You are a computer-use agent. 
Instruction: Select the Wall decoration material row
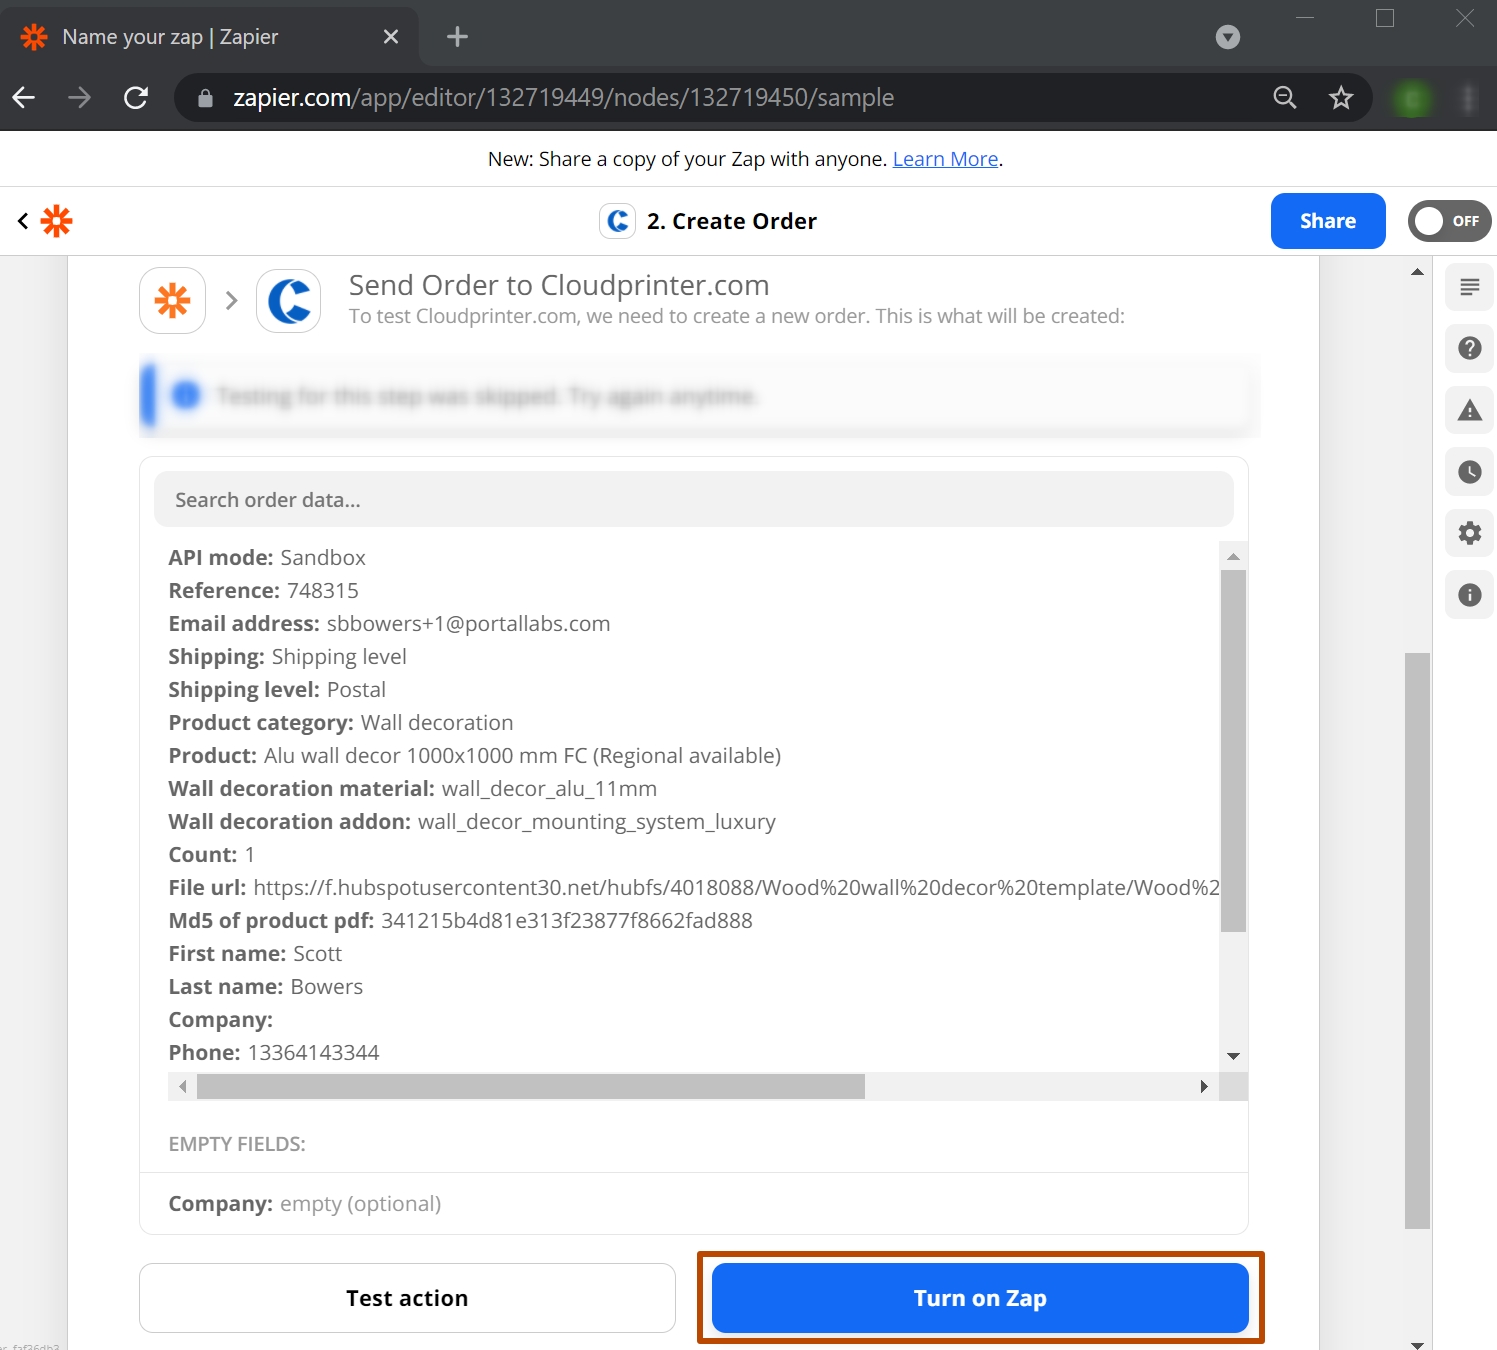point(413,788)
